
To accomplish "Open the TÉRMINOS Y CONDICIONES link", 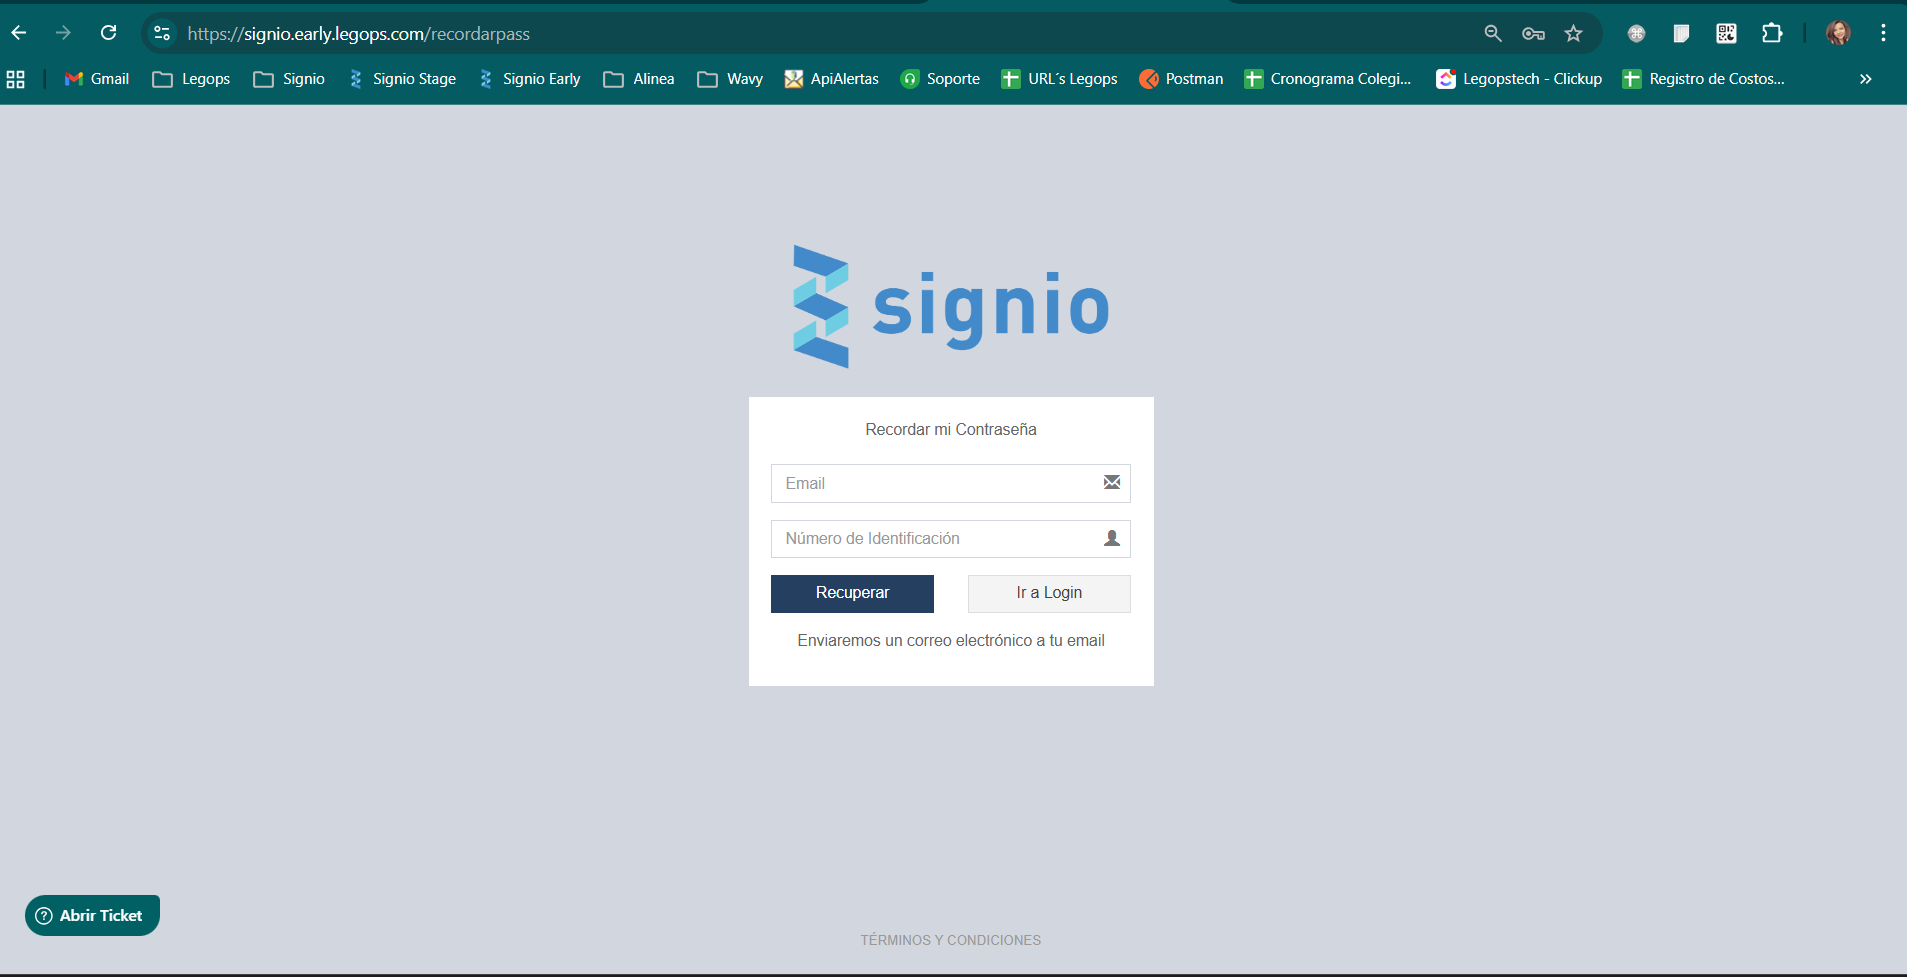I will 951,940.
